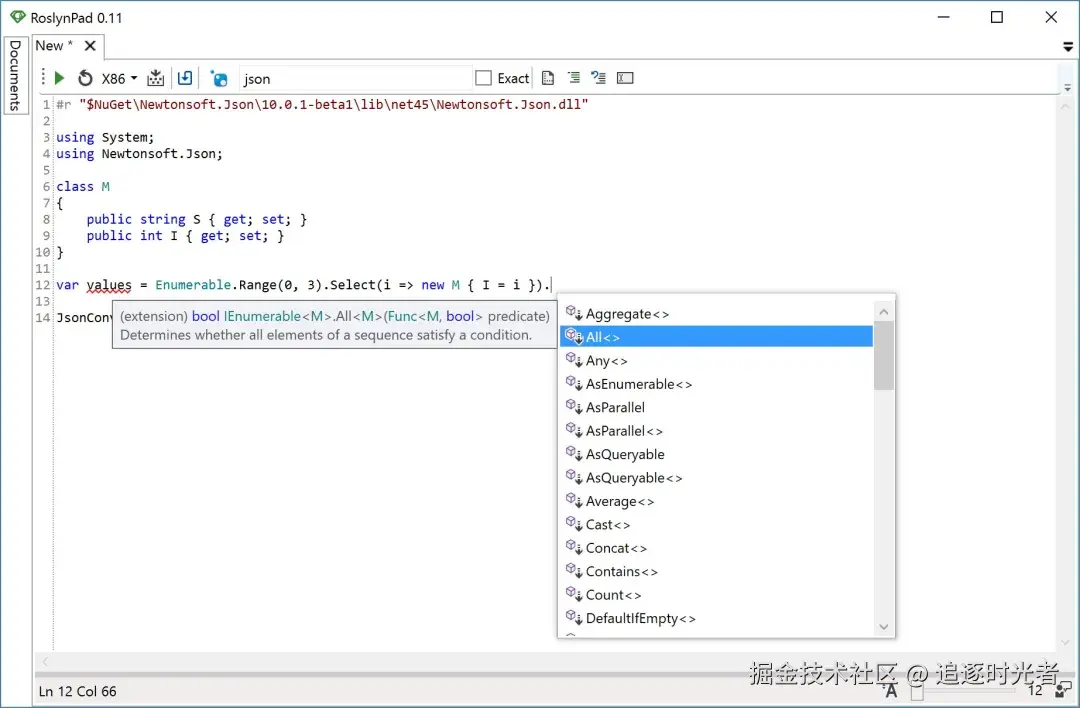Choose AsQueryable<> completion item
Viewport: 1080px width, 708px height.
point(716,477)
